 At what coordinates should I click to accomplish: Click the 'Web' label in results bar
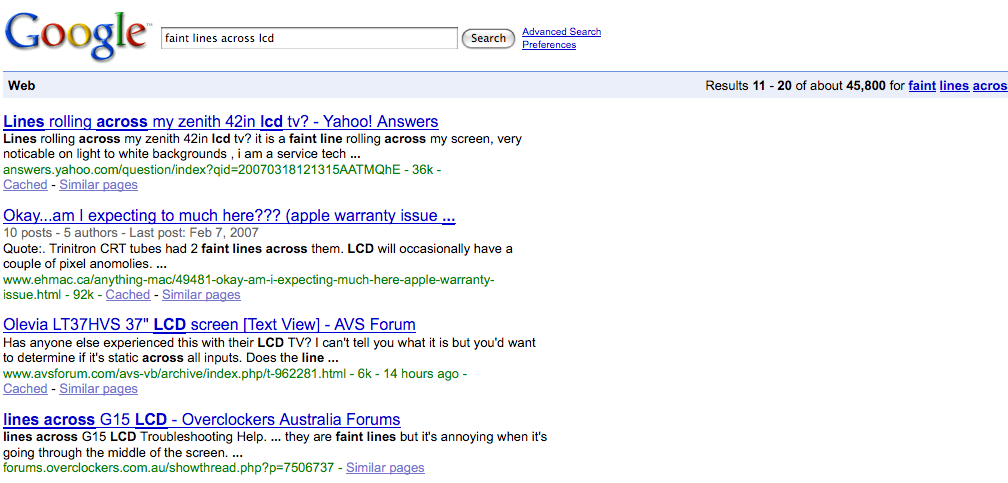(21, 86)
